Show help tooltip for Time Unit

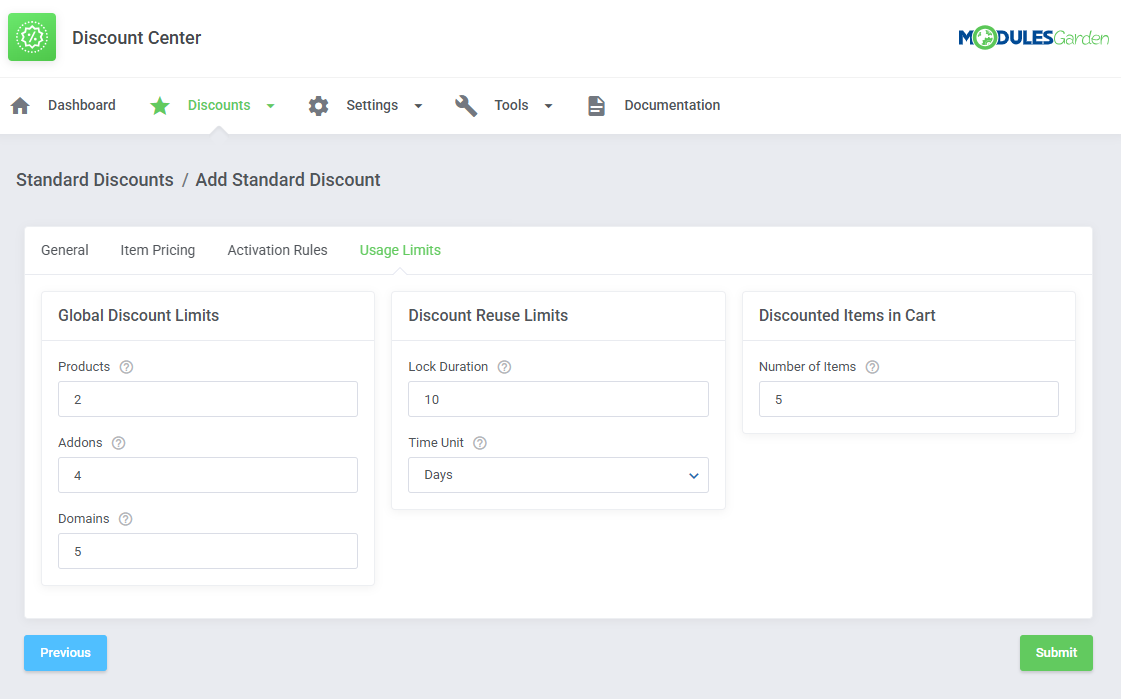coord(480,443)
